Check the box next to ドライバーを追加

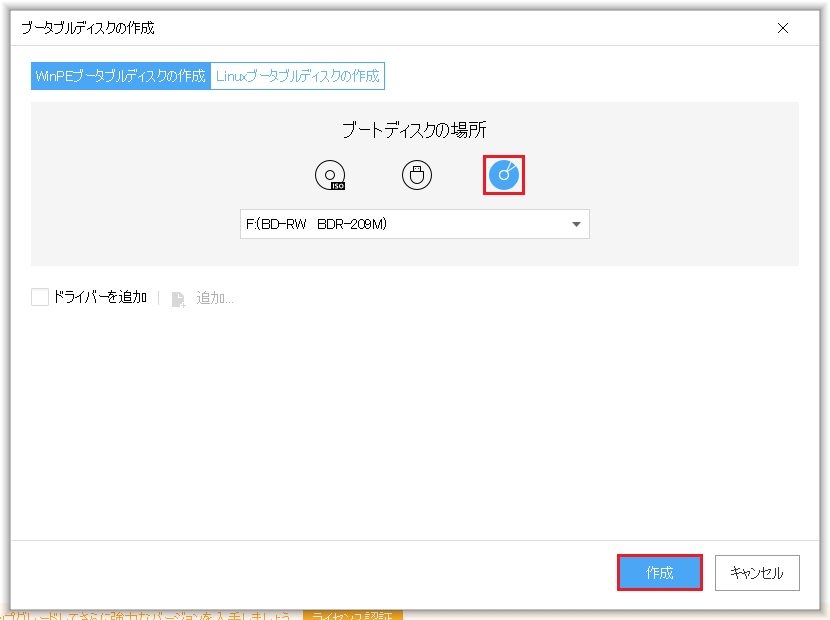[38, 296]
